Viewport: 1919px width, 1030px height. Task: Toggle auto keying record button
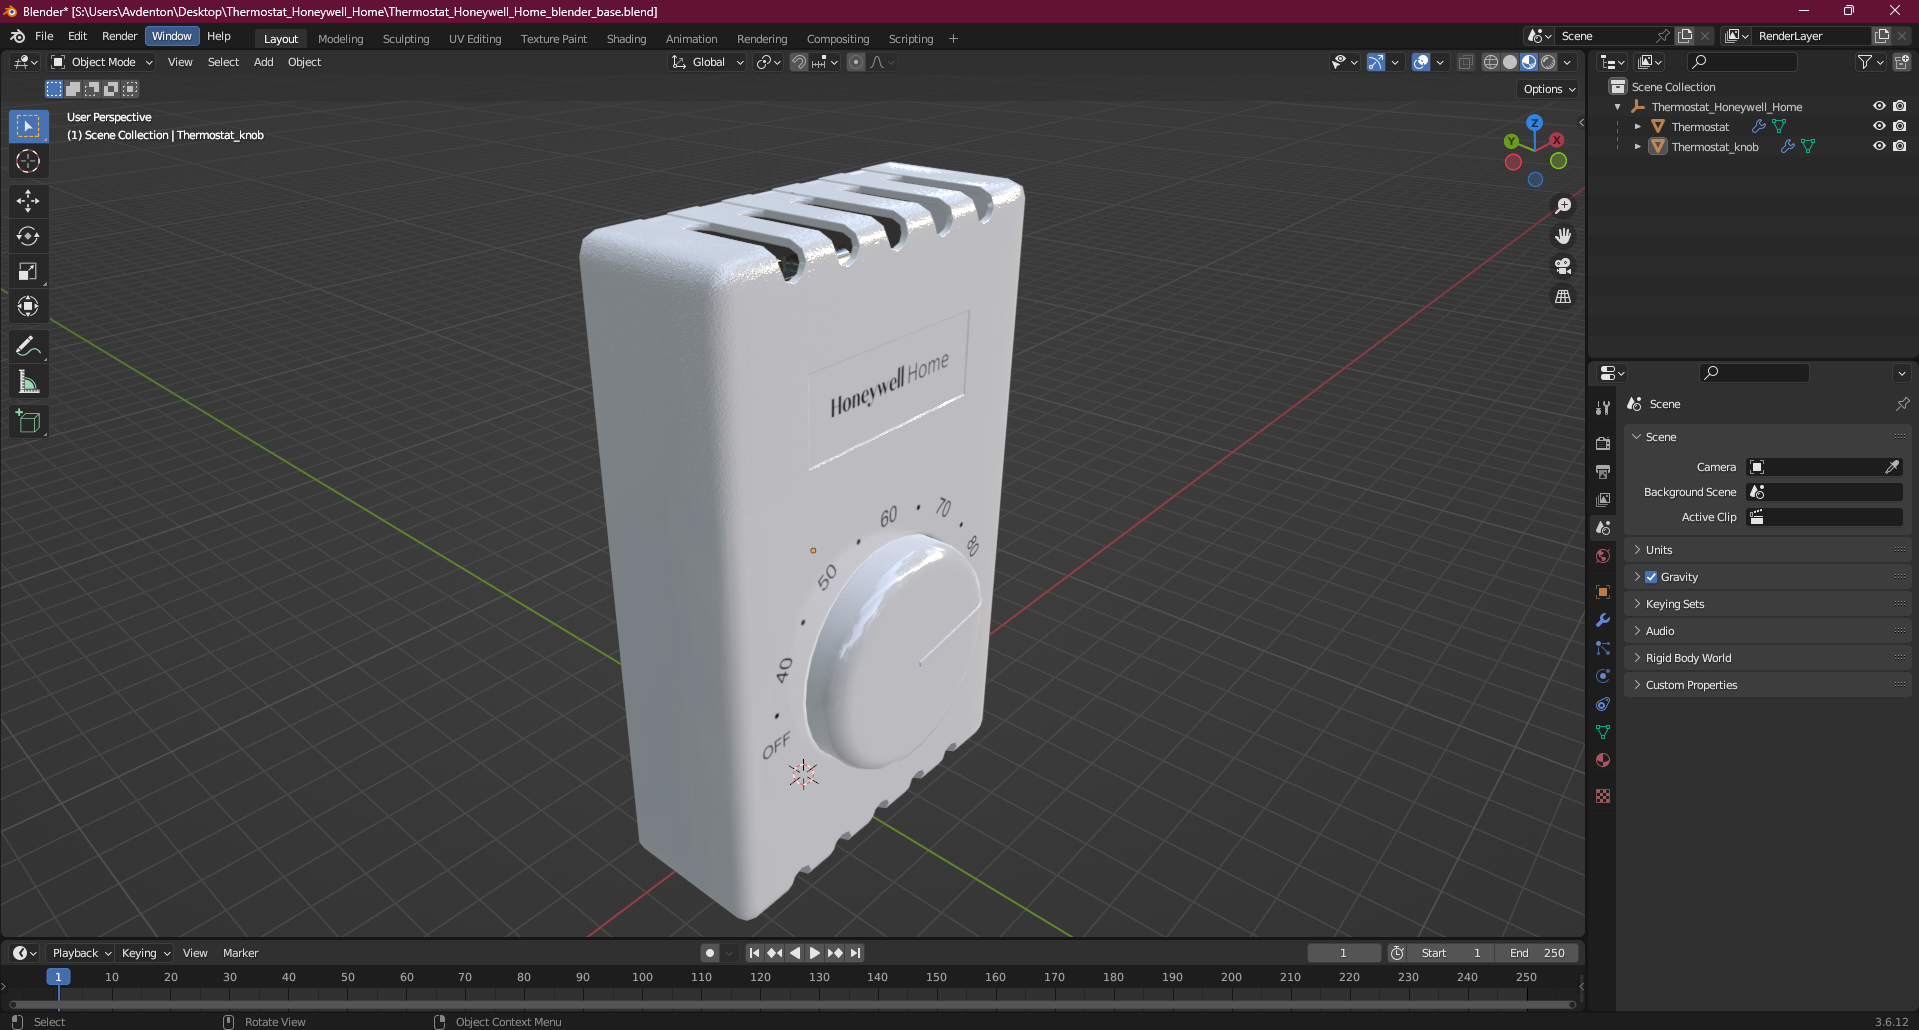pos(709,953)
